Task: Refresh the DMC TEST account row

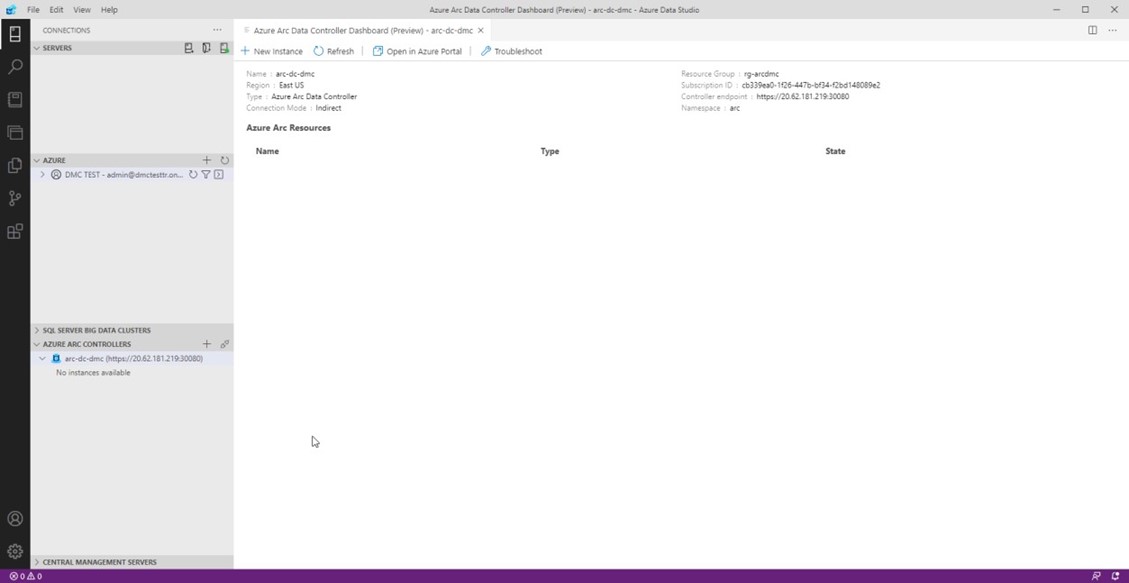Action: click(193, 175)
